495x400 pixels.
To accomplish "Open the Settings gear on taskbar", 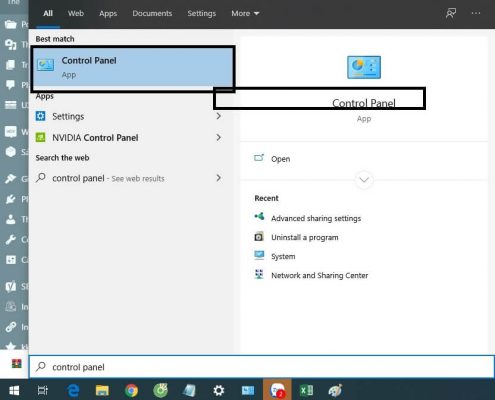I will pyautogui.click(x=219, y=390).
